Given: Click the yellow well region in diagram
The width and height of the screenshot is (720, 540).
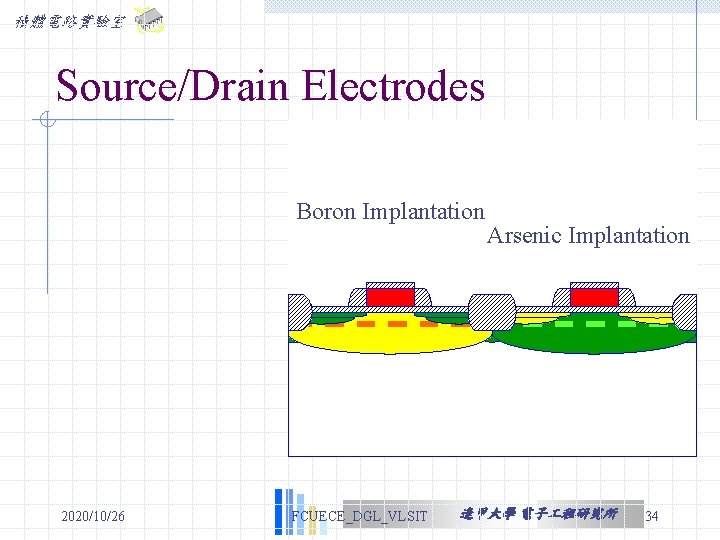Looking at the screenshot, I should 389,340.
